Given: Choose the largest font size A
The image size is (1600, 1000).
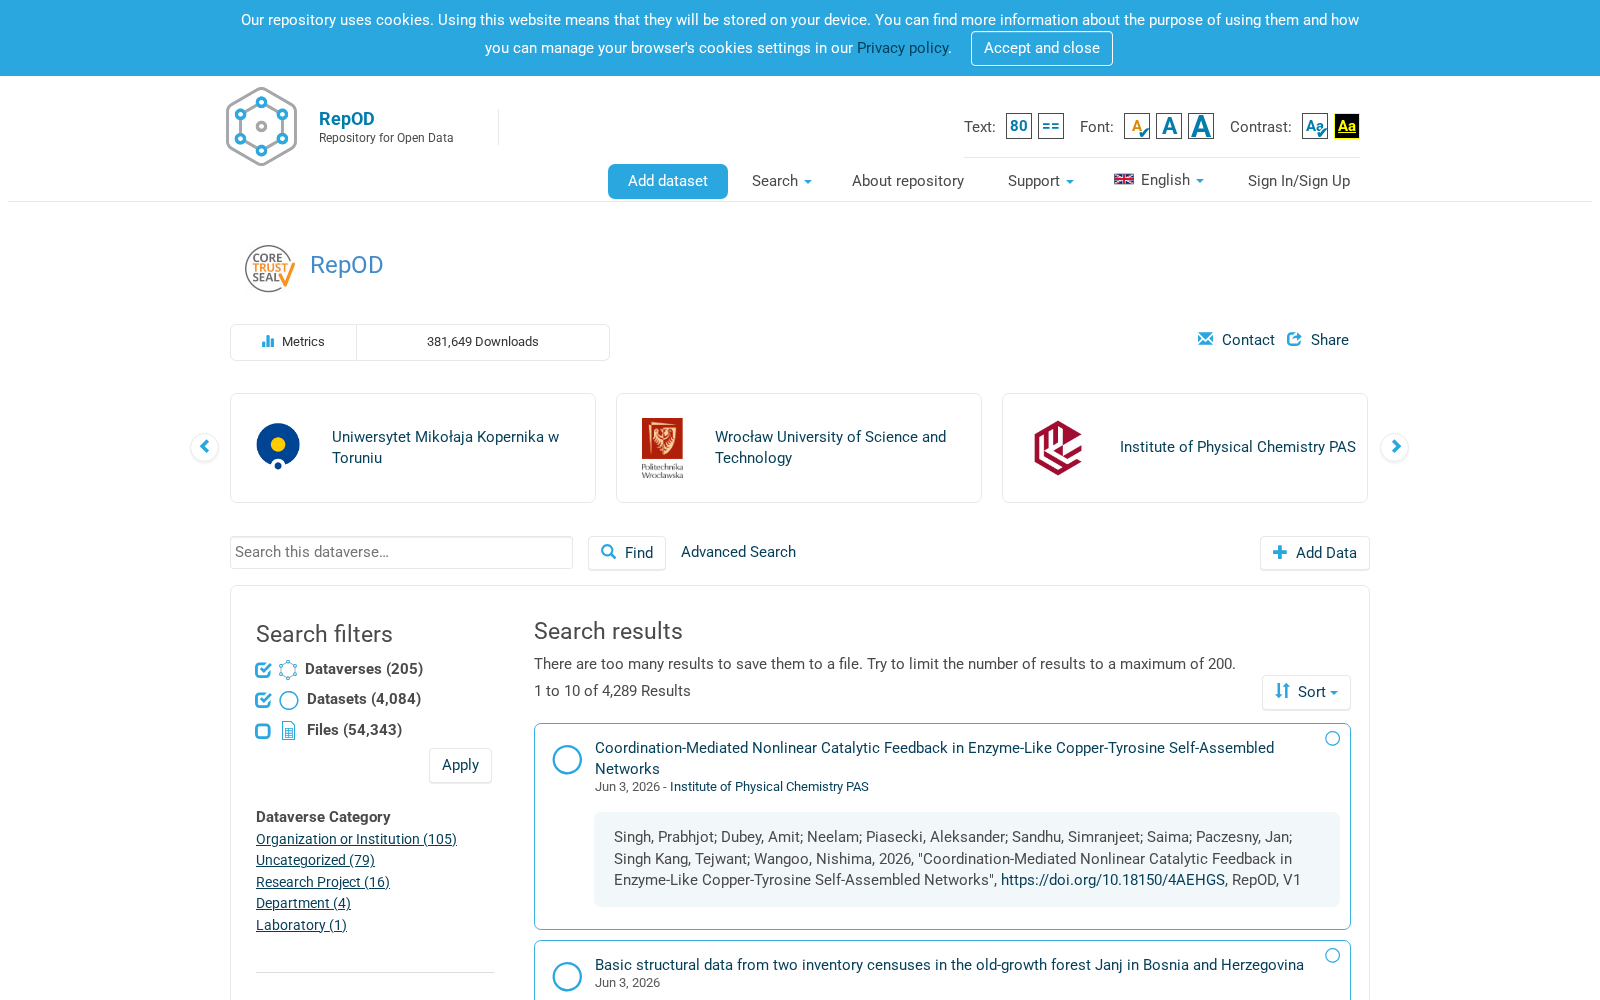Looking at the screenshot, I should tap(1201, 126).
